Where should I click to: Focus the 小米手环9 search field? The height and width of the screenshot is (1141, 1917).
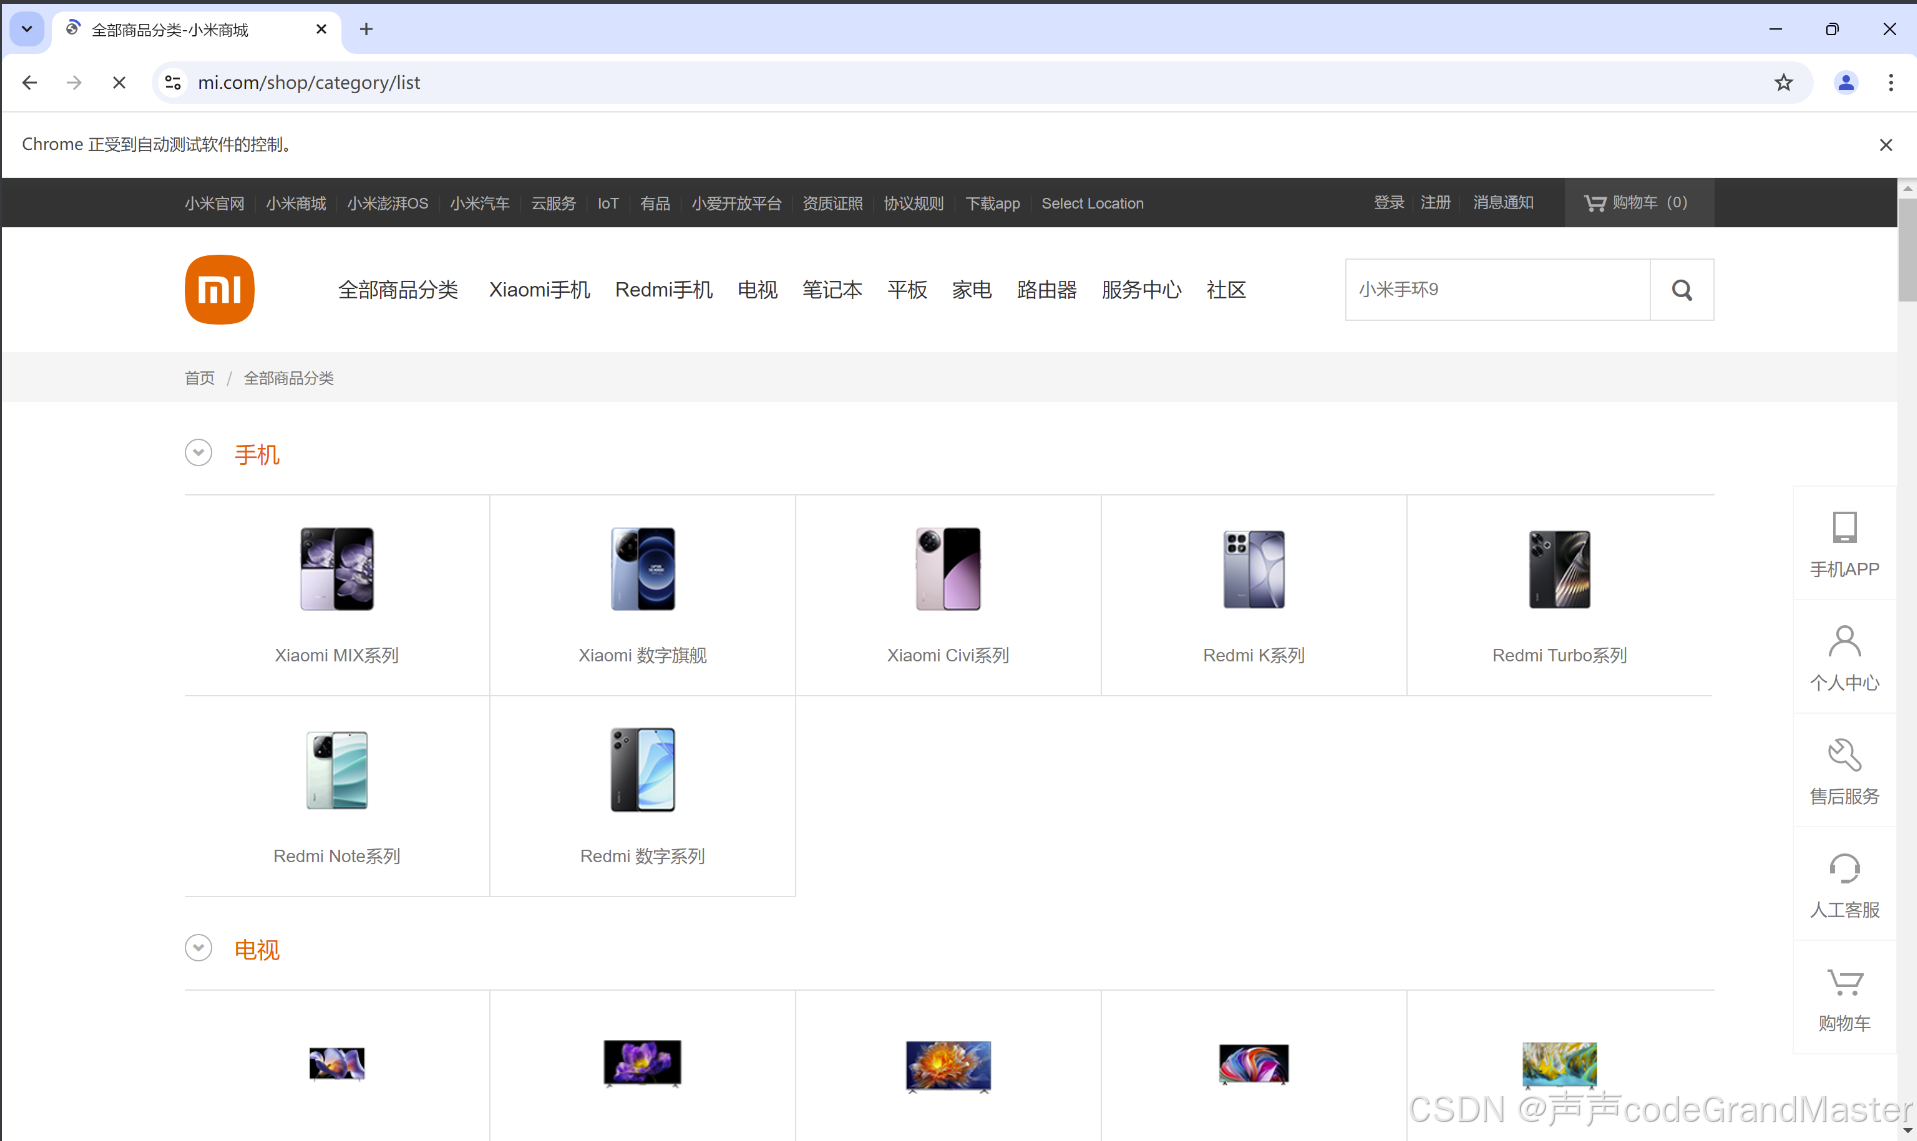1497,290
